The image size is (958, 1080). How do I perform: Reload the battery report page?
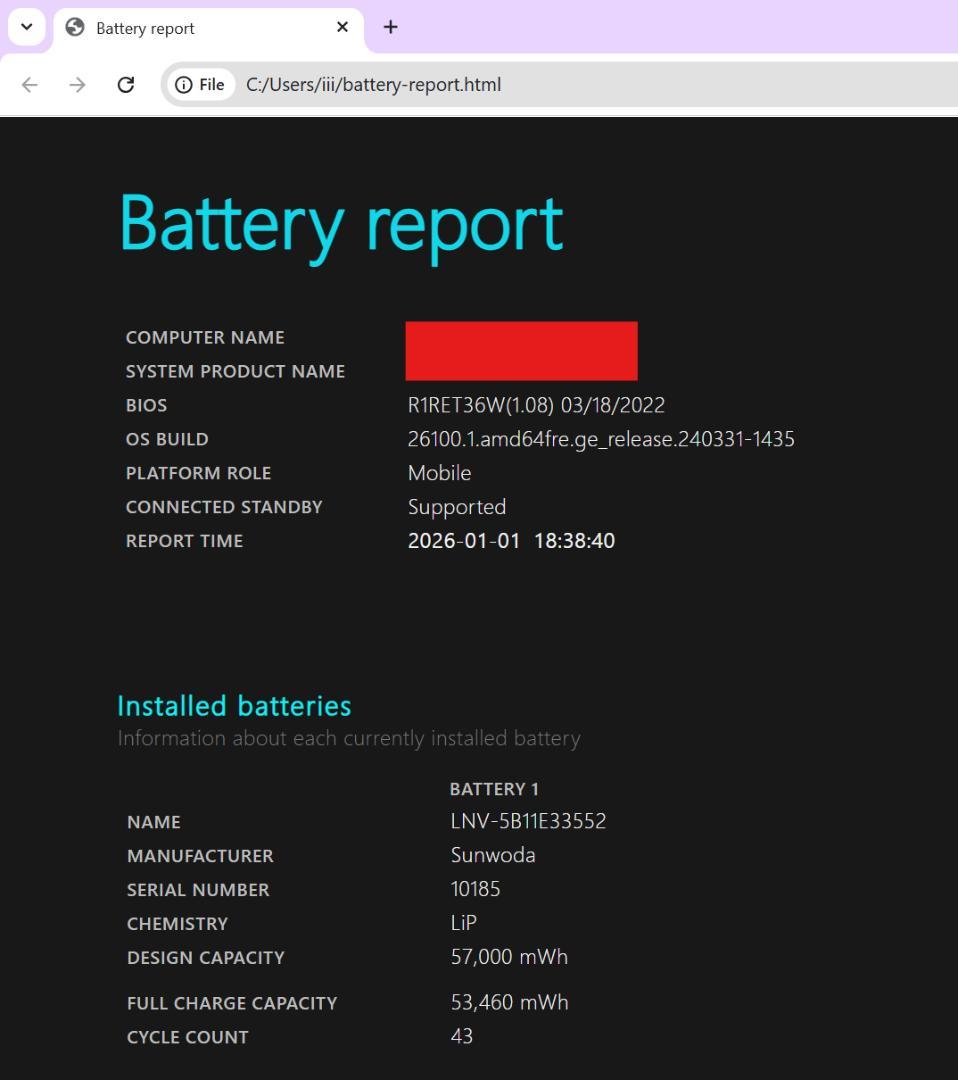(x=125, y=84)
